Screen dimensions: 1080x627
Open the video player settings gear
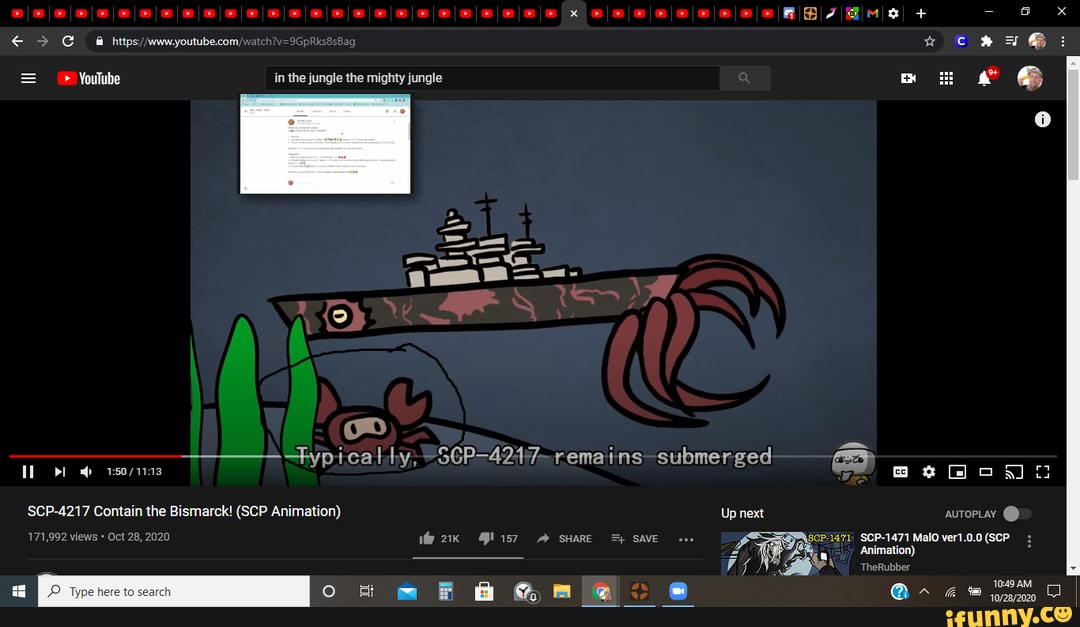tap(929, 472)
